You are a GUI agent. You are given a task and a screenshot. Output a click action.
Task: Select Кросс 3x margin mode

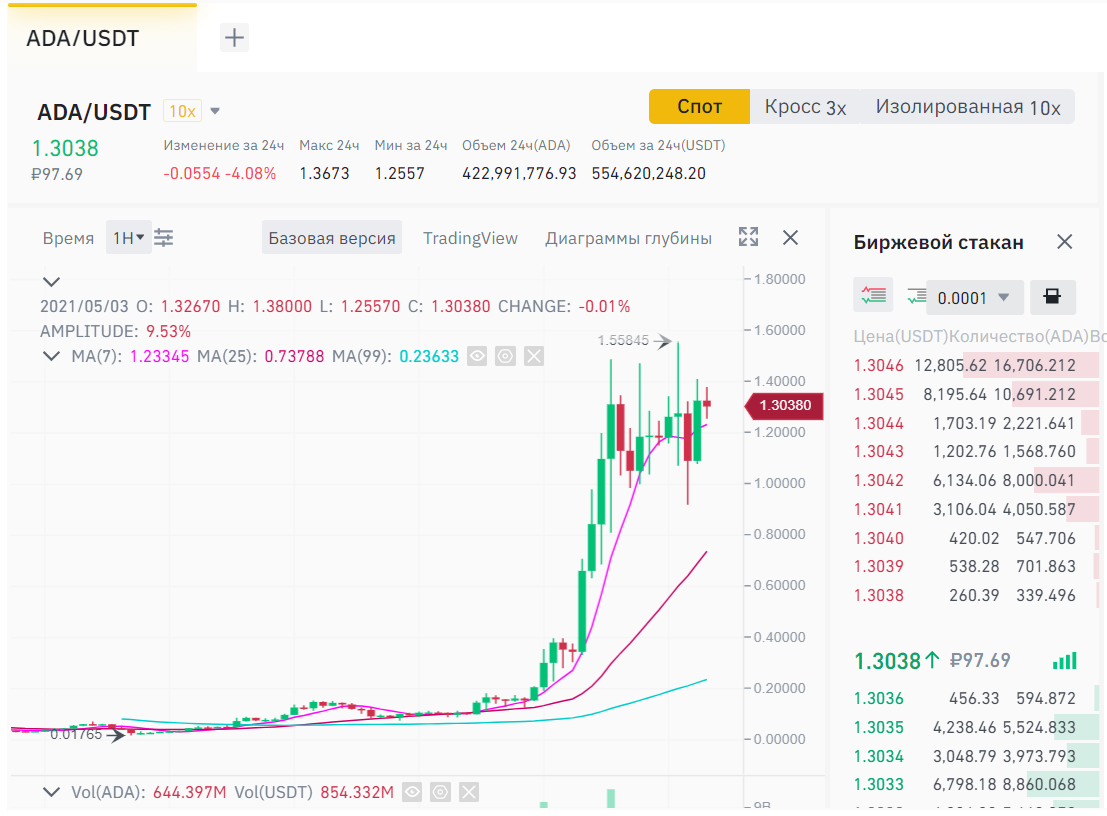click(x=805, y=107)
